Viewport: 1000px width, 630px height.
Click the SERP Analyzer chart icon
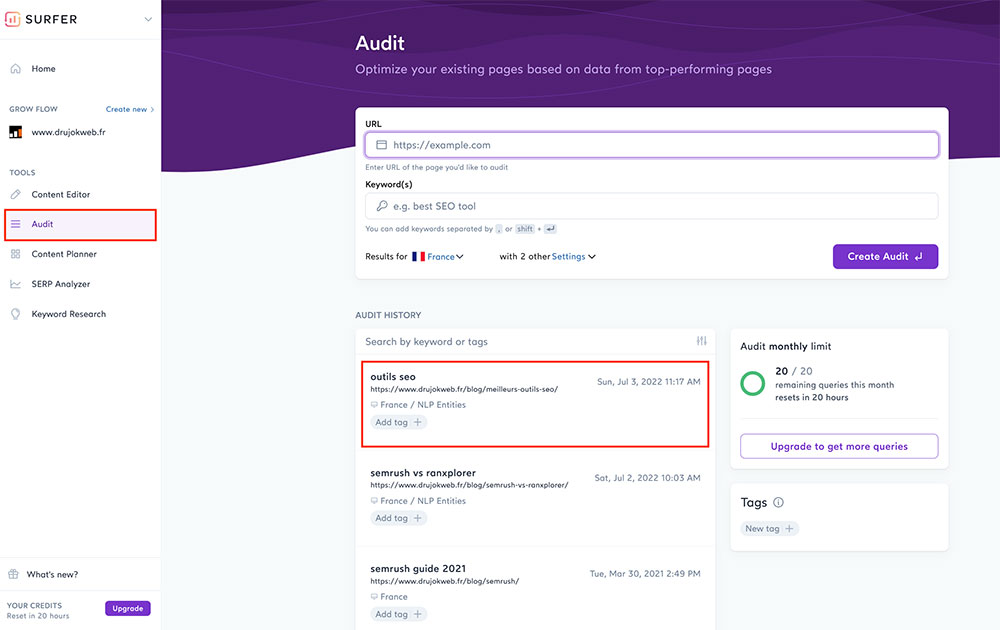pos(16,284)
